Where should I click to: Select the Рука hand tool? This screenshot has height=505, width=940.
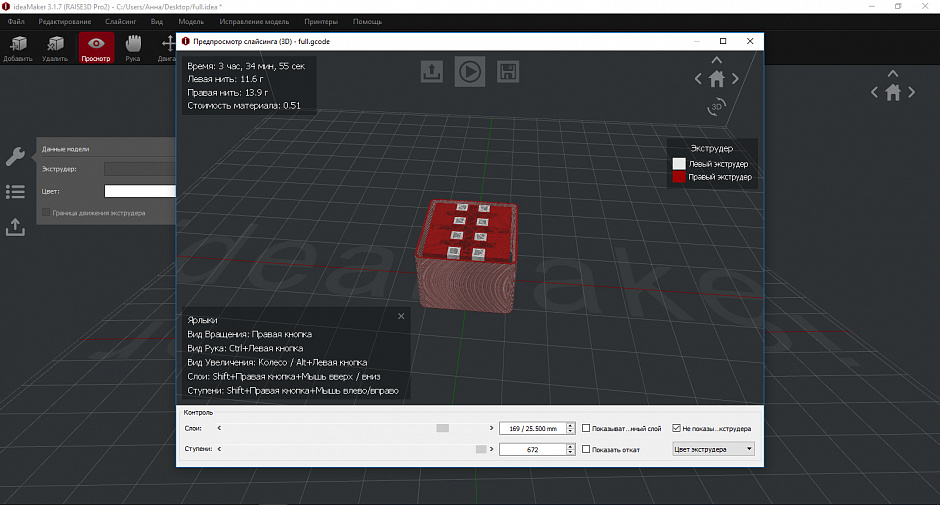133,48
